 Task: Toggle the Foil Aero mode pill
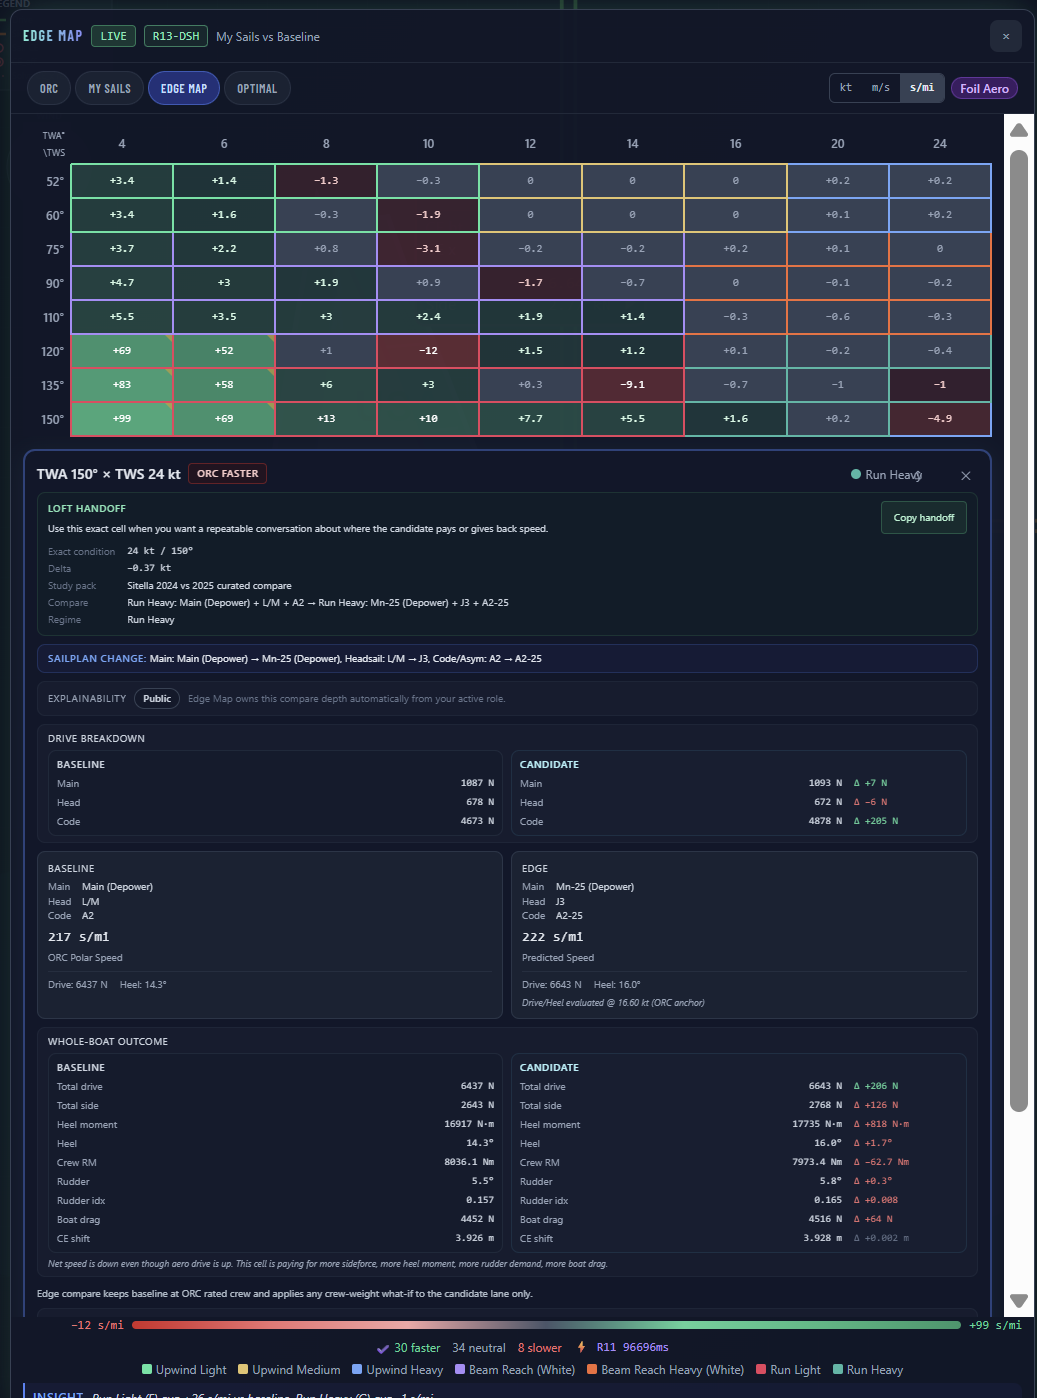[x=984, y=89]
